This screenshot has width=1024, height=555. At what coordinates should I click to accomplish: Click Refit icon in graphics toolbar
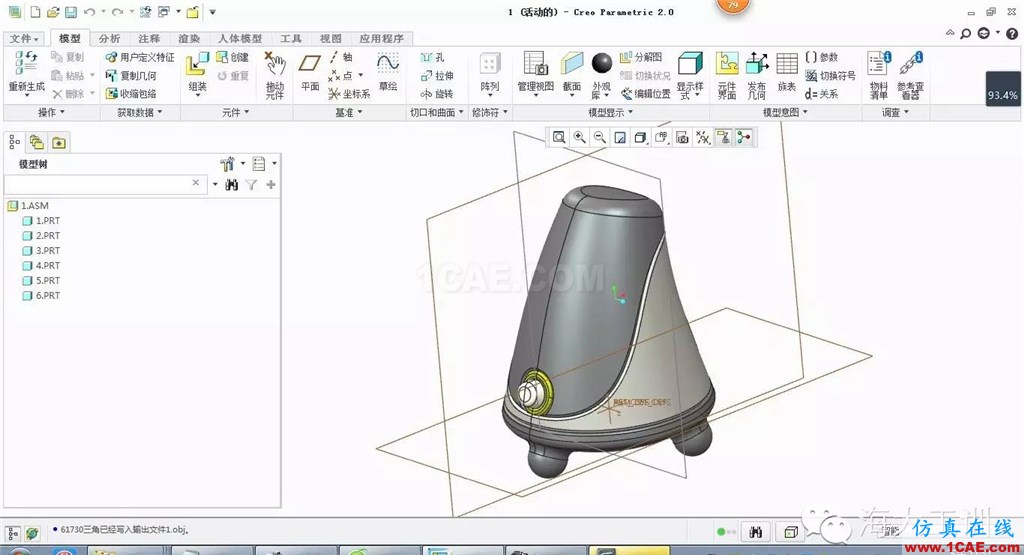coord(559,137)
